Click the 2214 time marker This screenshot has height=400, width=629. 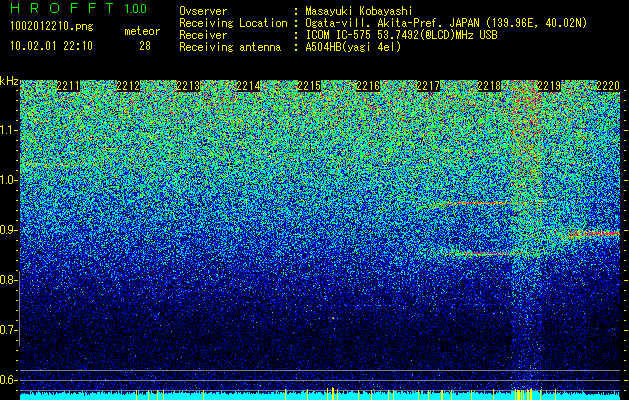249,86
